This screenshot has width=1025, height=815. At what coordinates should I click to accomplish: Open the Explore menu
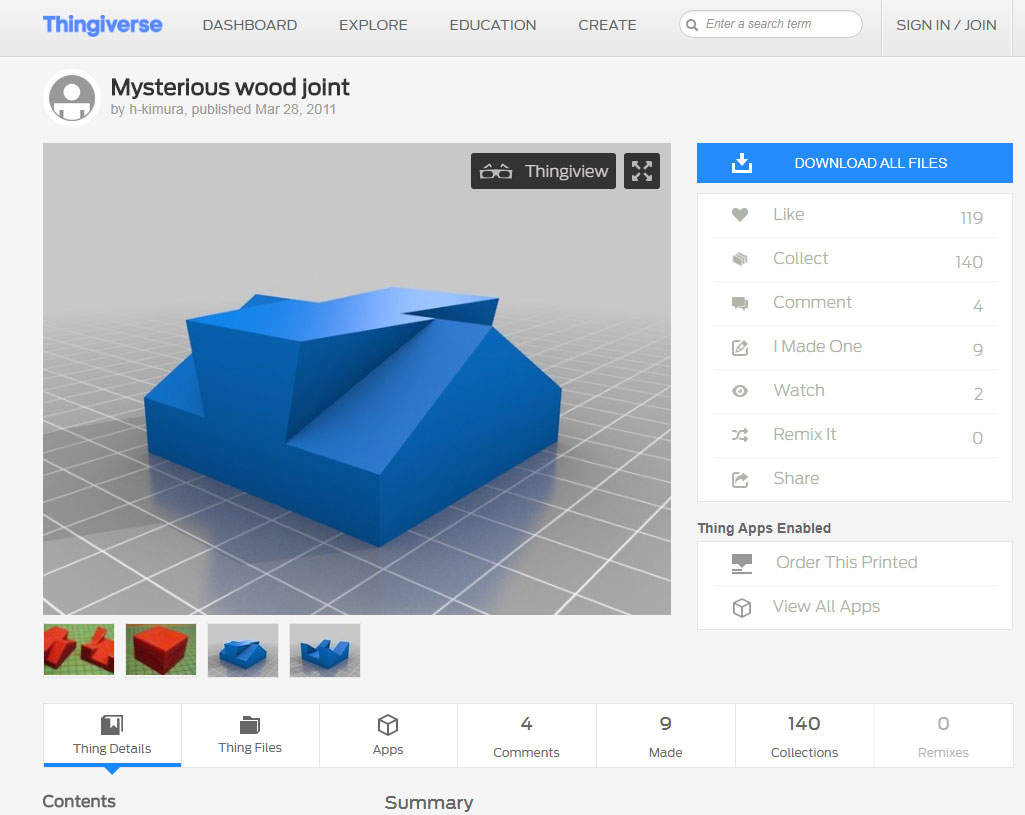point(373,25)
